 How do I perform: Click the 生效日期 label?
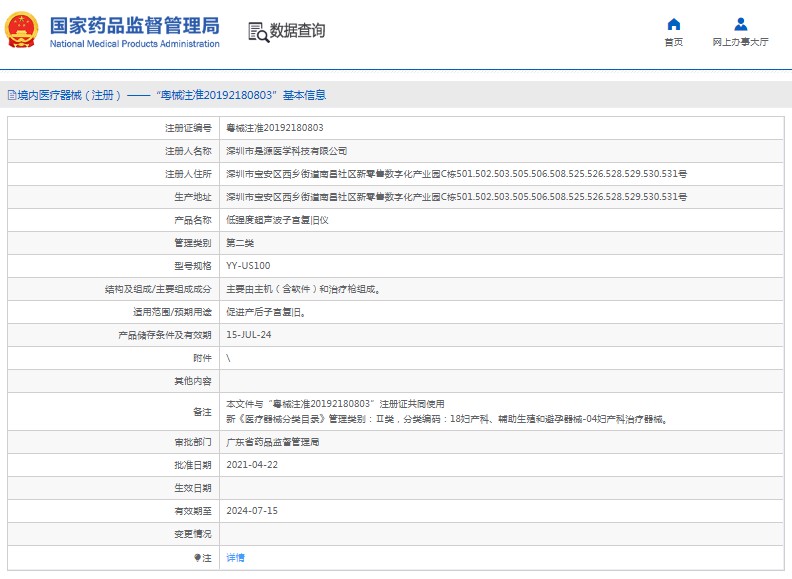tap(192, 488)
